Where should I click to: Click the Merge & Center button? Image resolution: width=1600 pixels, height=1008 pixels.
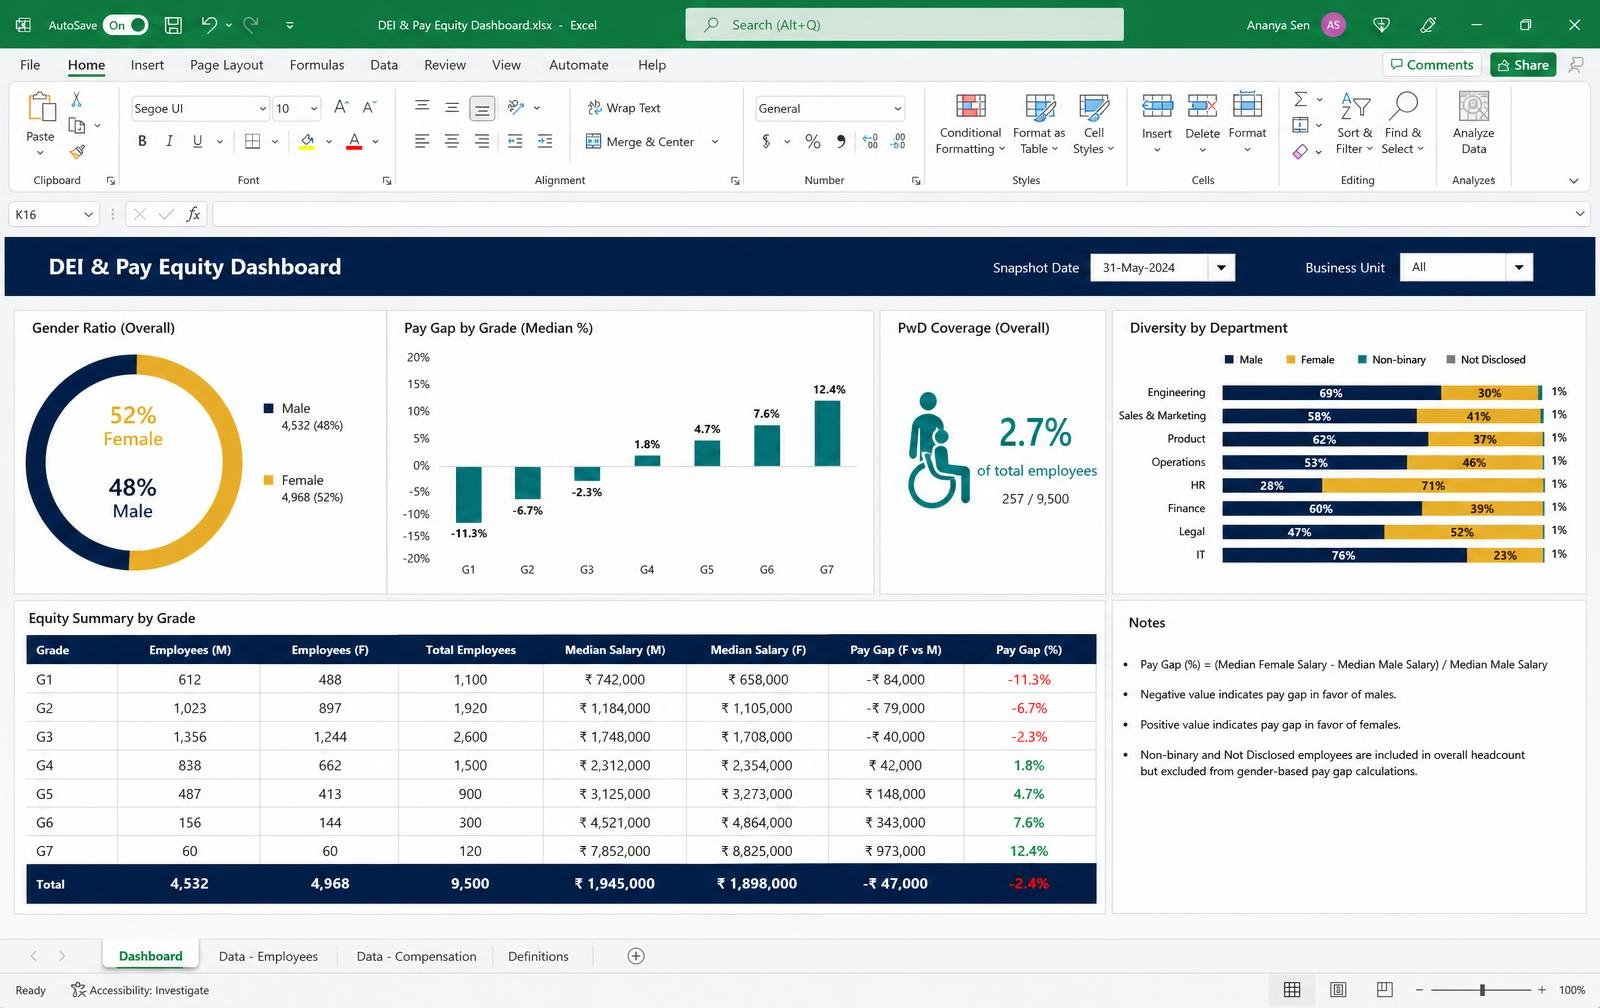point(640,142)
